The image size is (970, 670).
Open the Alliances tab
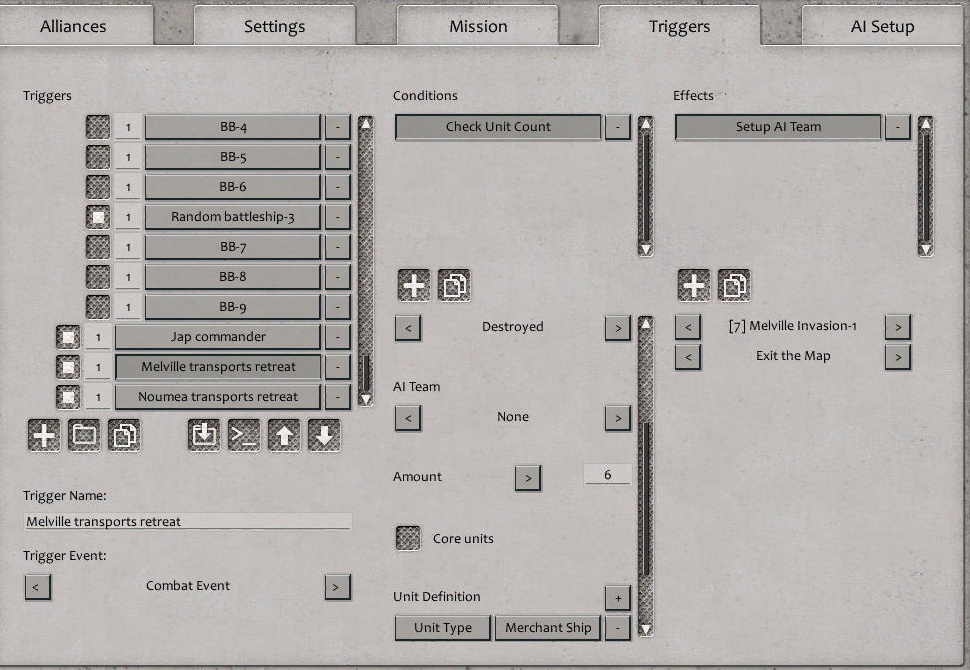pos(74,26)
